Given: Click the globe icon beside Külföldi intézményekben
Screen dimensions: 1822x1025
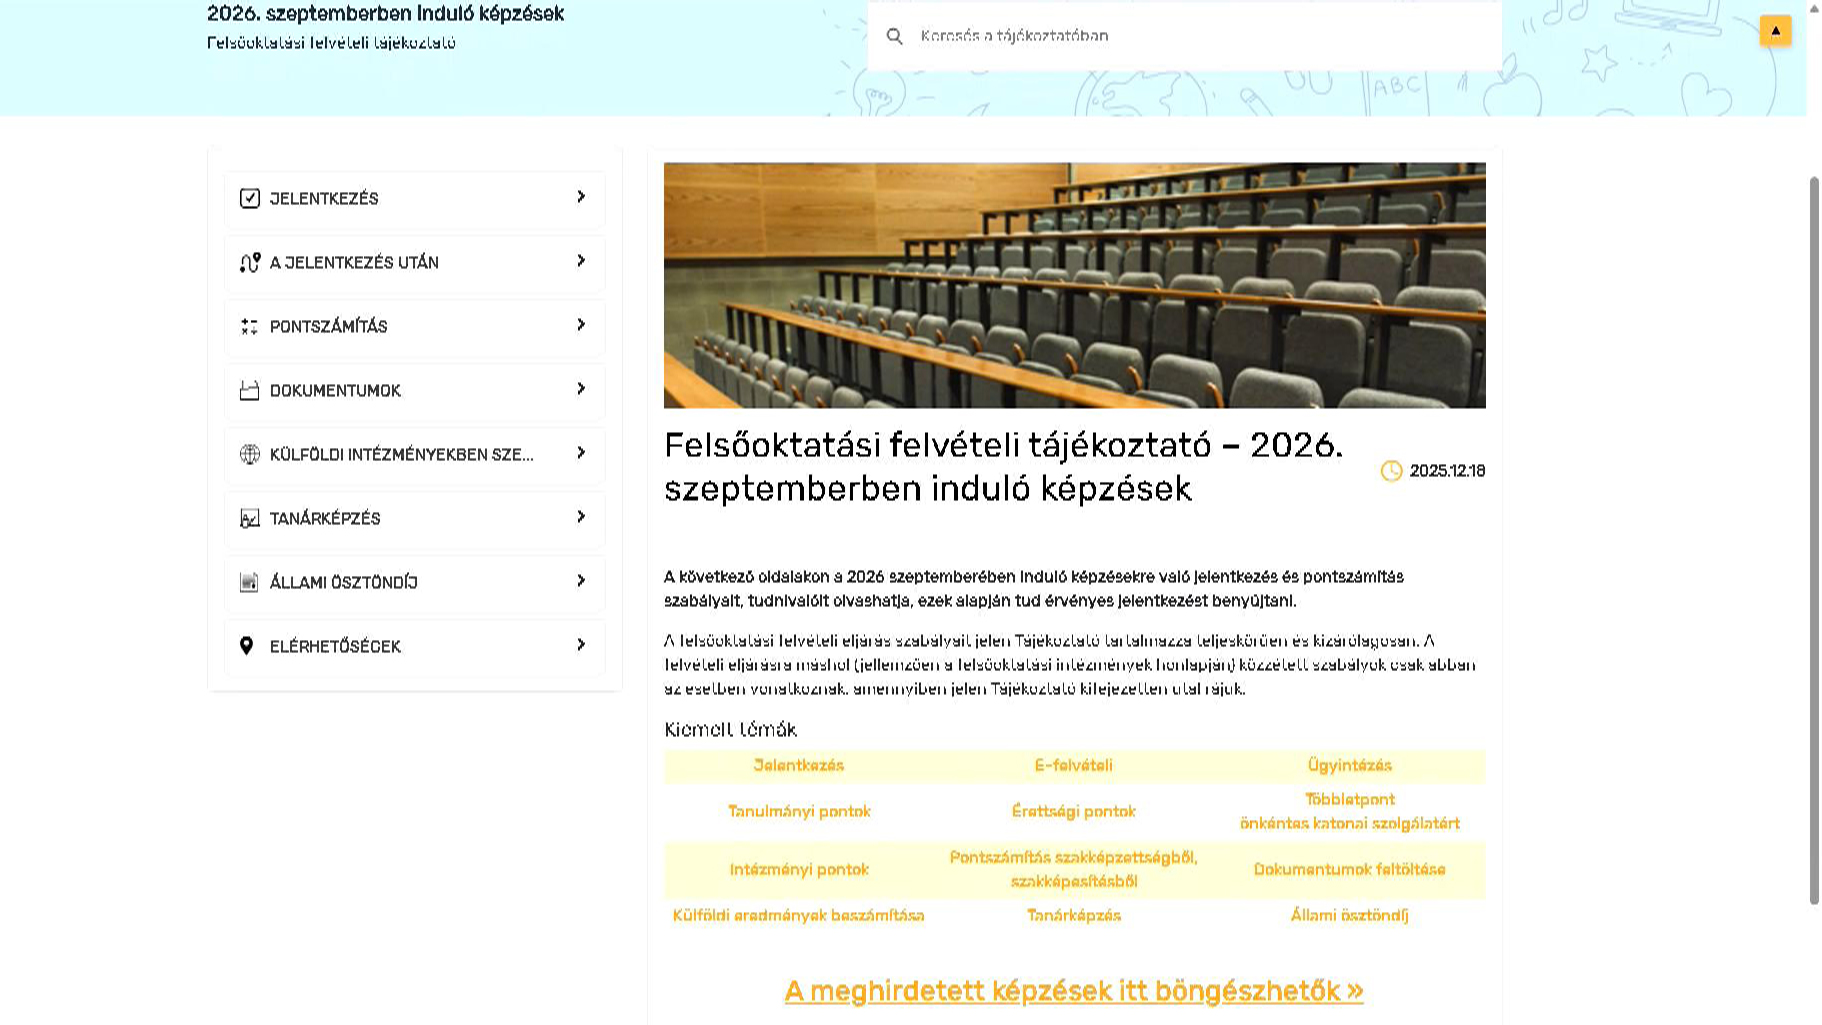Looking at the screenshot, I should pyautogui.click(x=250, y=454).
